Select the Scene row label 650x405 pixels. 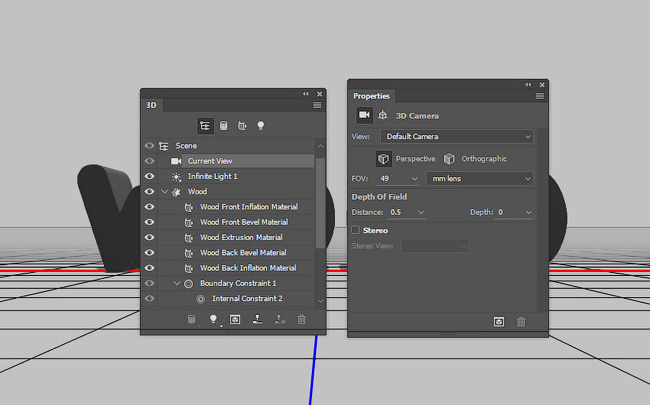coord(186,146)
